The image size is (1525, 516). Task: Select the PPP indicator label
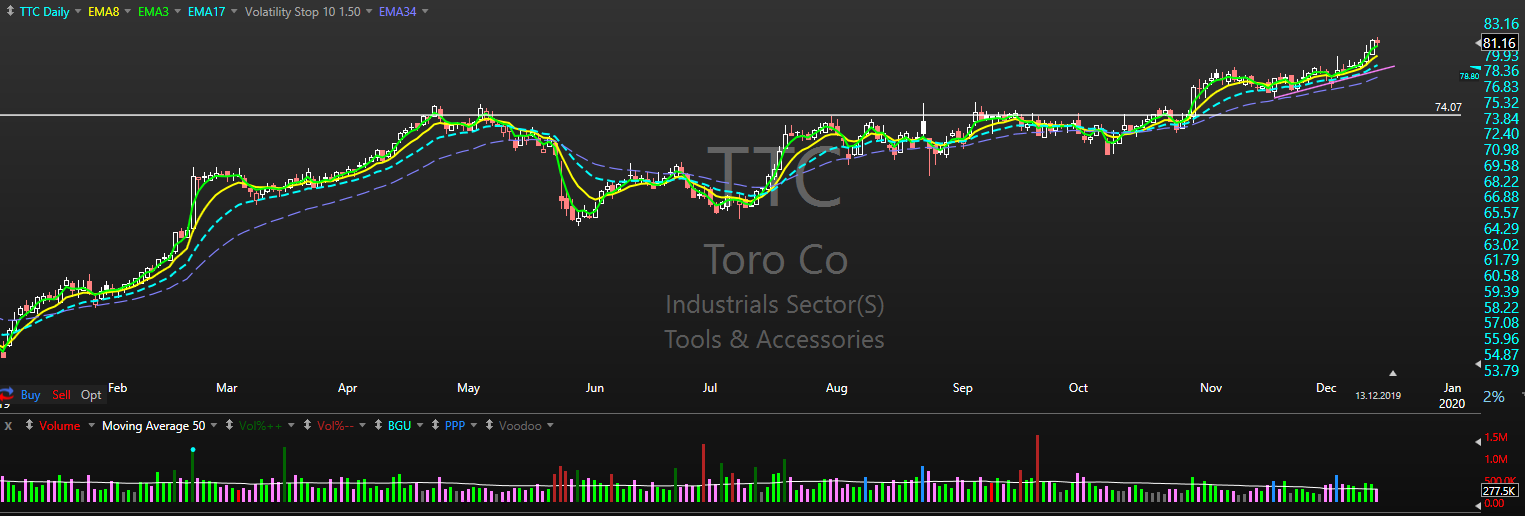click(x=454, y=426)
